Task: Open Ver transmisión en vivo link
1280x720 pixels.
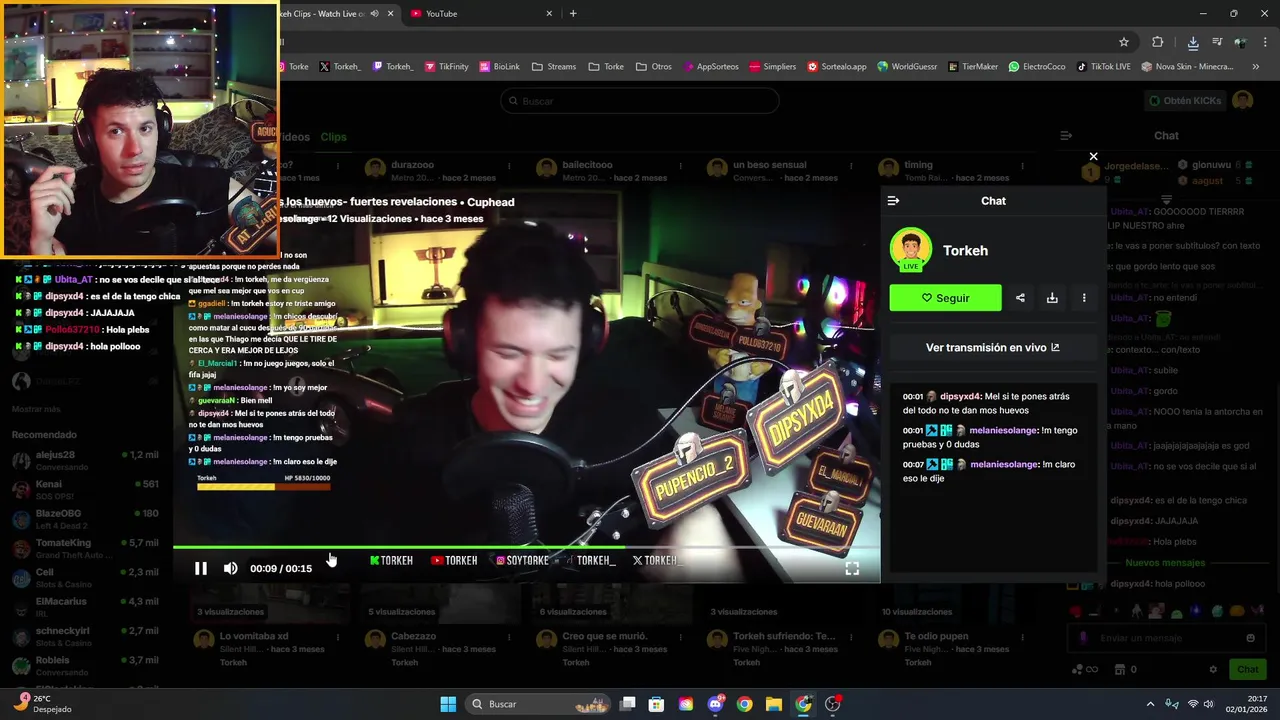Action: [993, 348]
